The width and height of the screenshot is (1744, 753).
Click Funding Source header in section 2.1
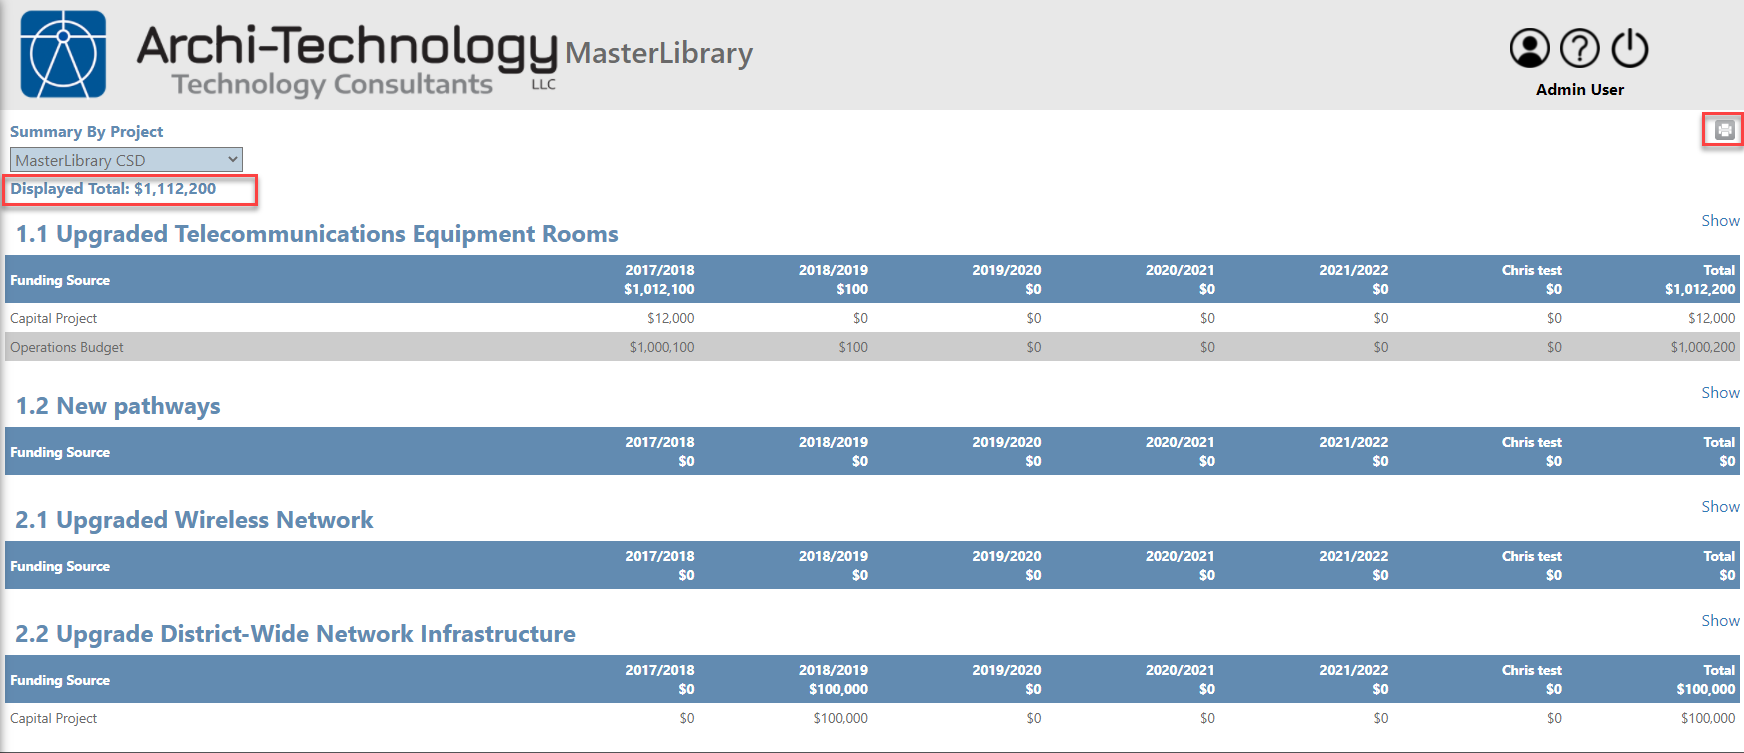click(x=60, y=566)
